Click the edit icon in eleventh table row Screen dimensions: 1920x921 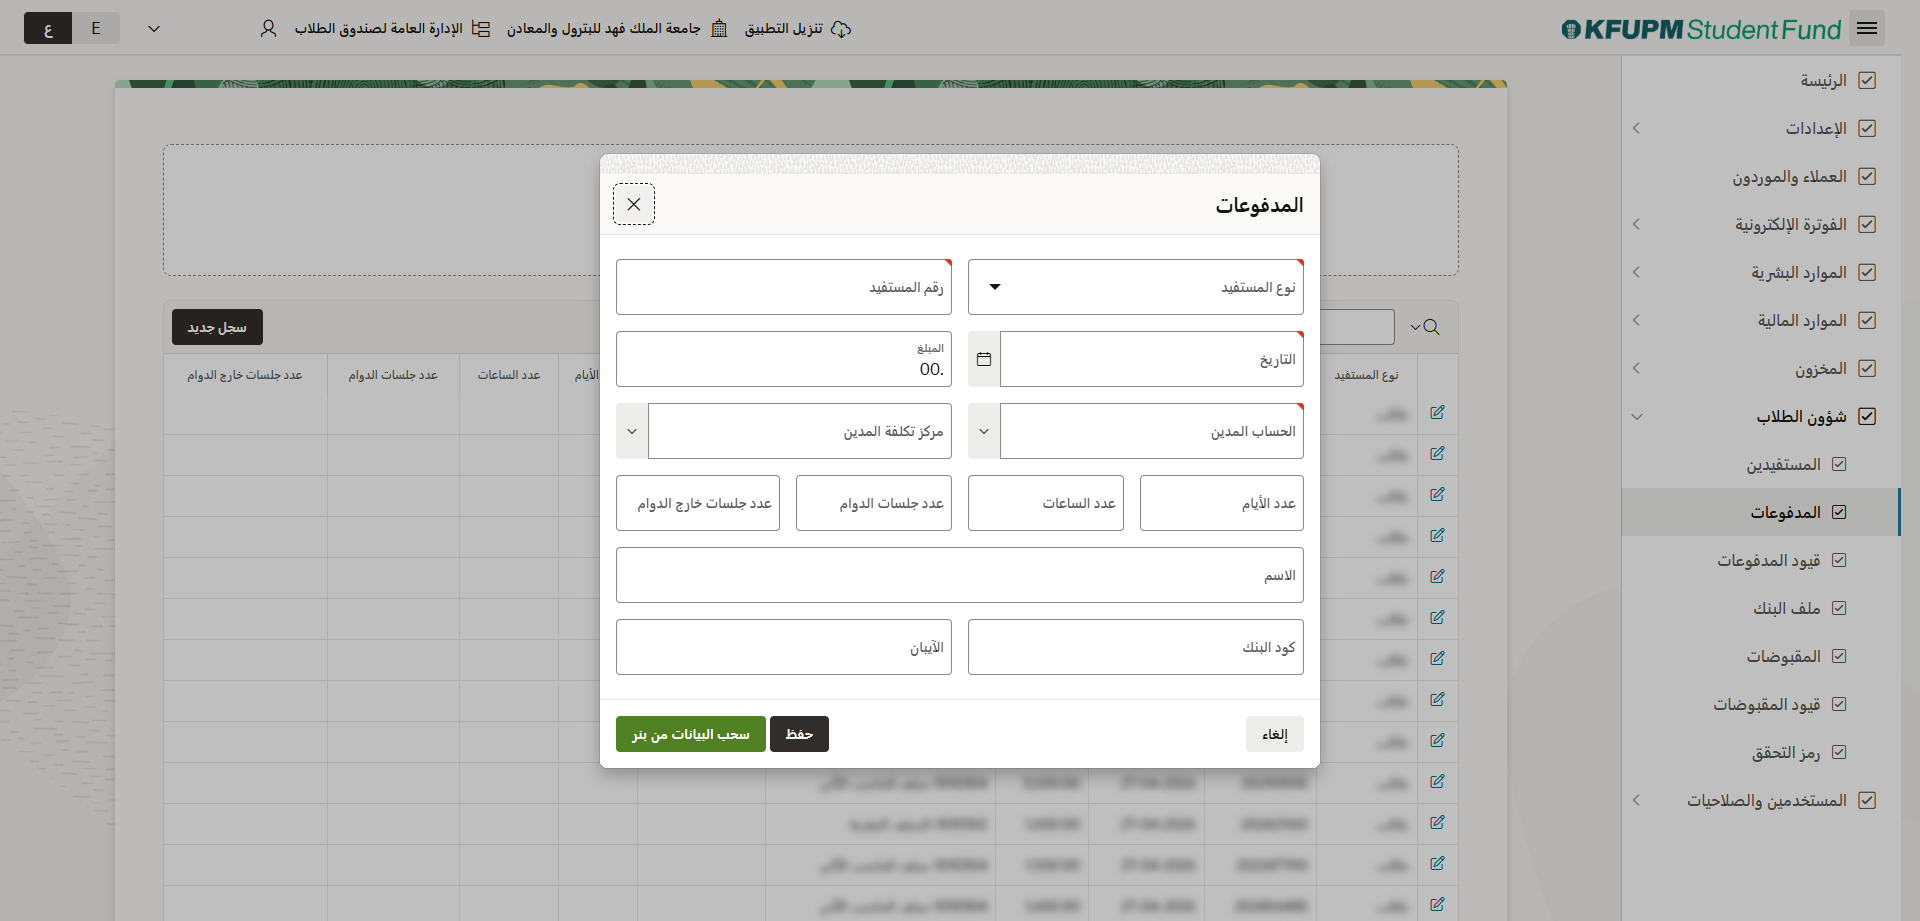[x=1437, y=822]
